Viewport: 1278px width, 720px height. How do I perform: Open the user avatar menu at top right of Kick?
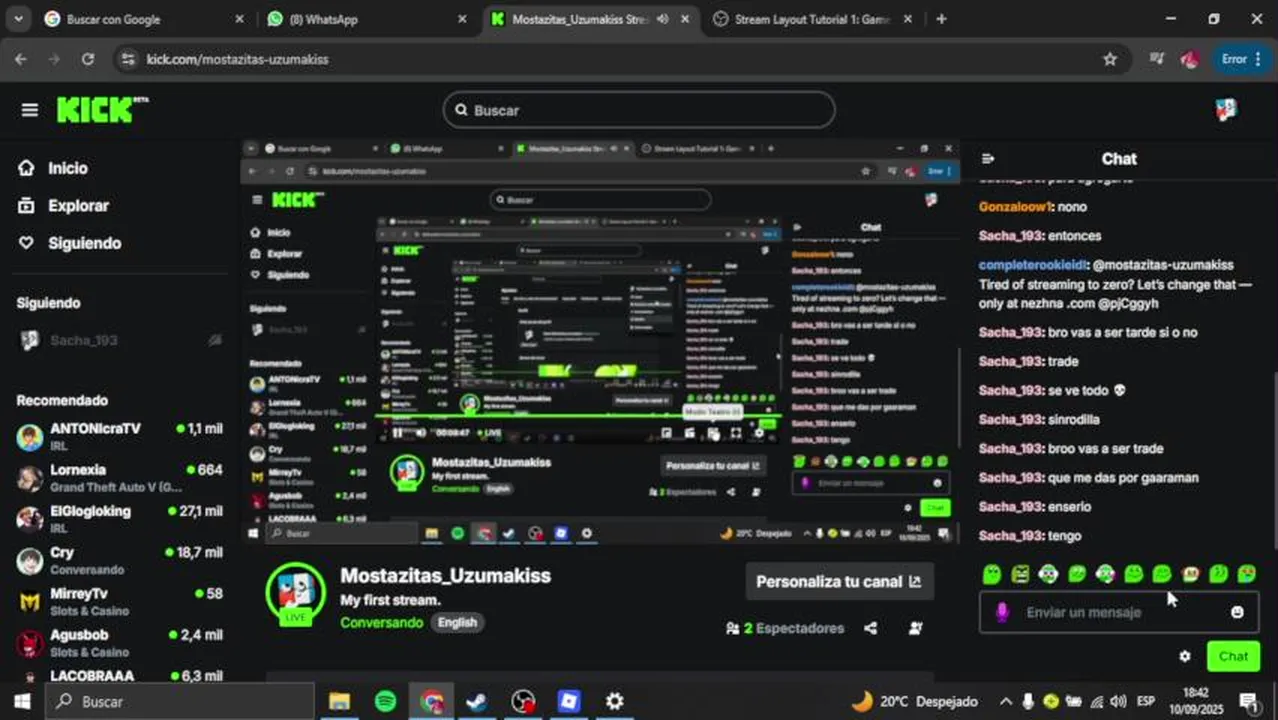1226,110
